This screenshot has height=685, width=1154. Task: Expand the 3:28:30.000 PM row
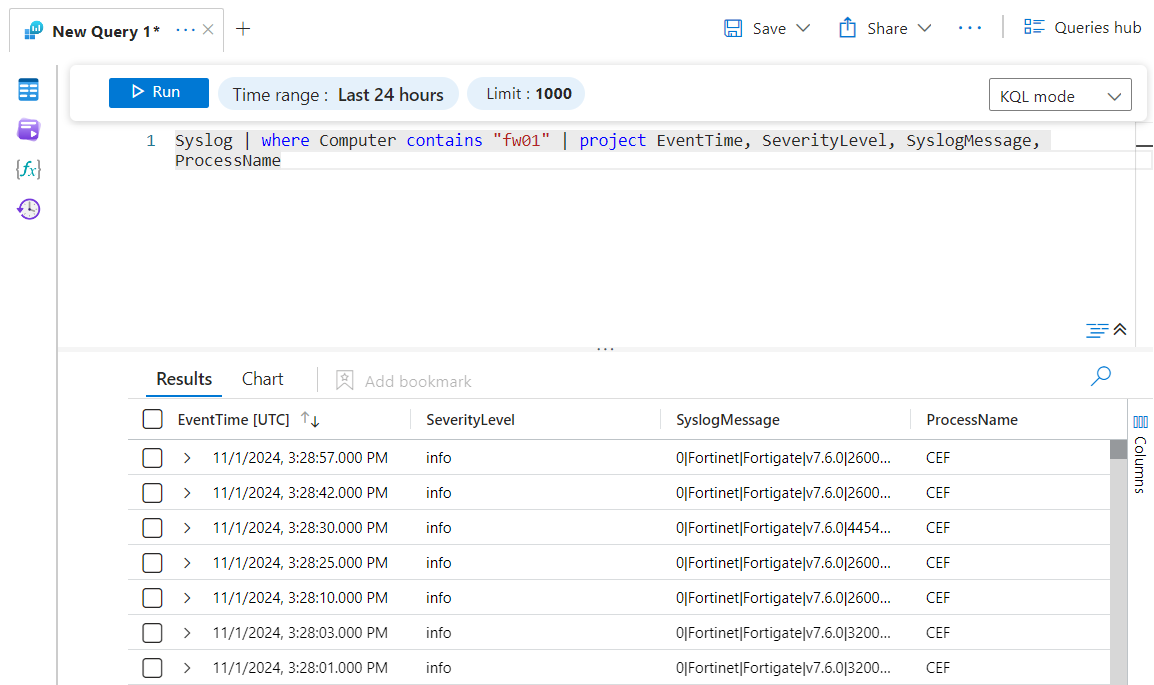coord(187,528)
